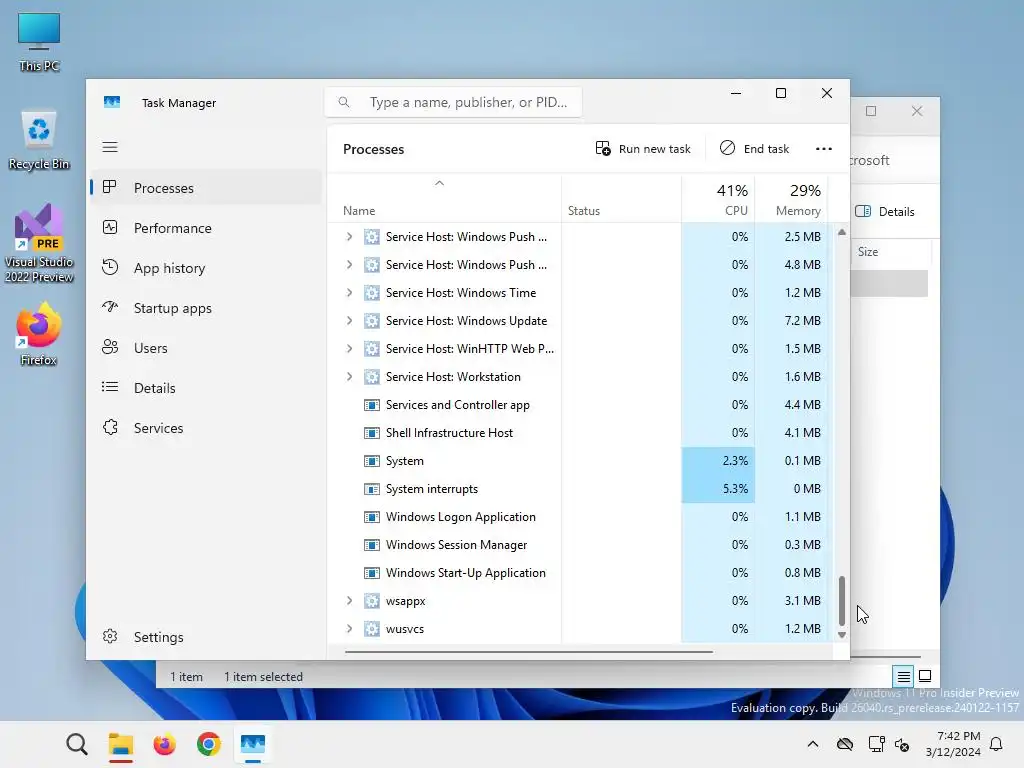1024x768 pixels.
Task: Expand Service Host: WinHTTP Web P... row
Action: click(349, 349)
